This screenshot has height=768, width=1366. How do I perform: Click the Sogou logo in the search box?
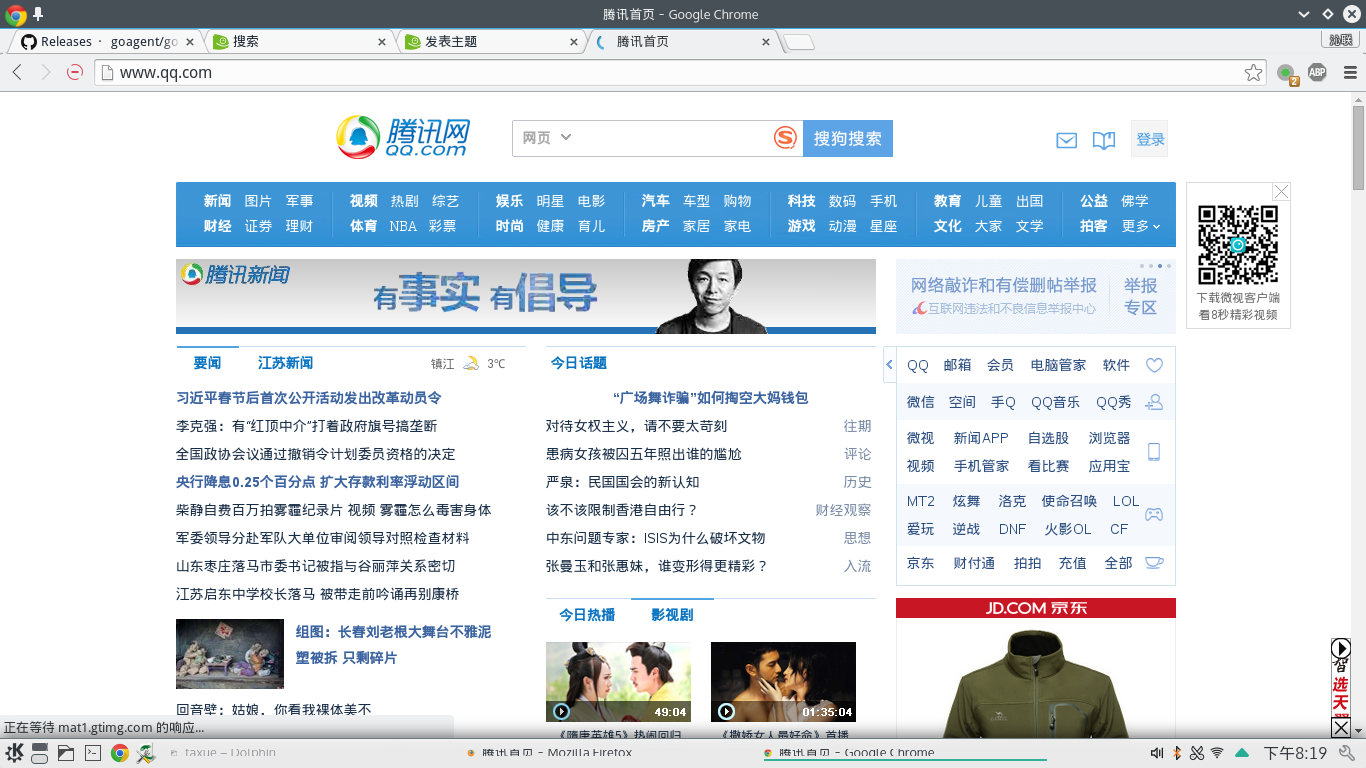(x=786, y=138)
